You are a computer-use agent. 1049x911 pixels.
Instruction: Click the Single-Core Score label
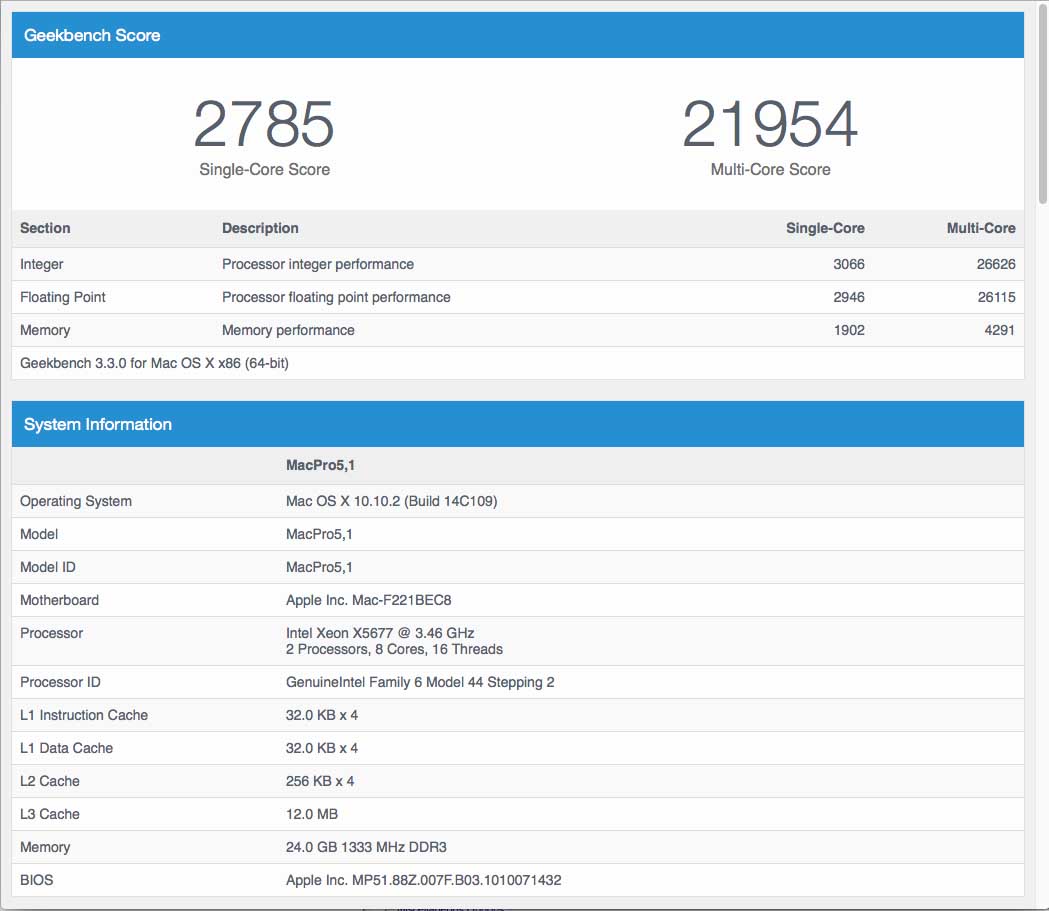click(x=264, y=170)
